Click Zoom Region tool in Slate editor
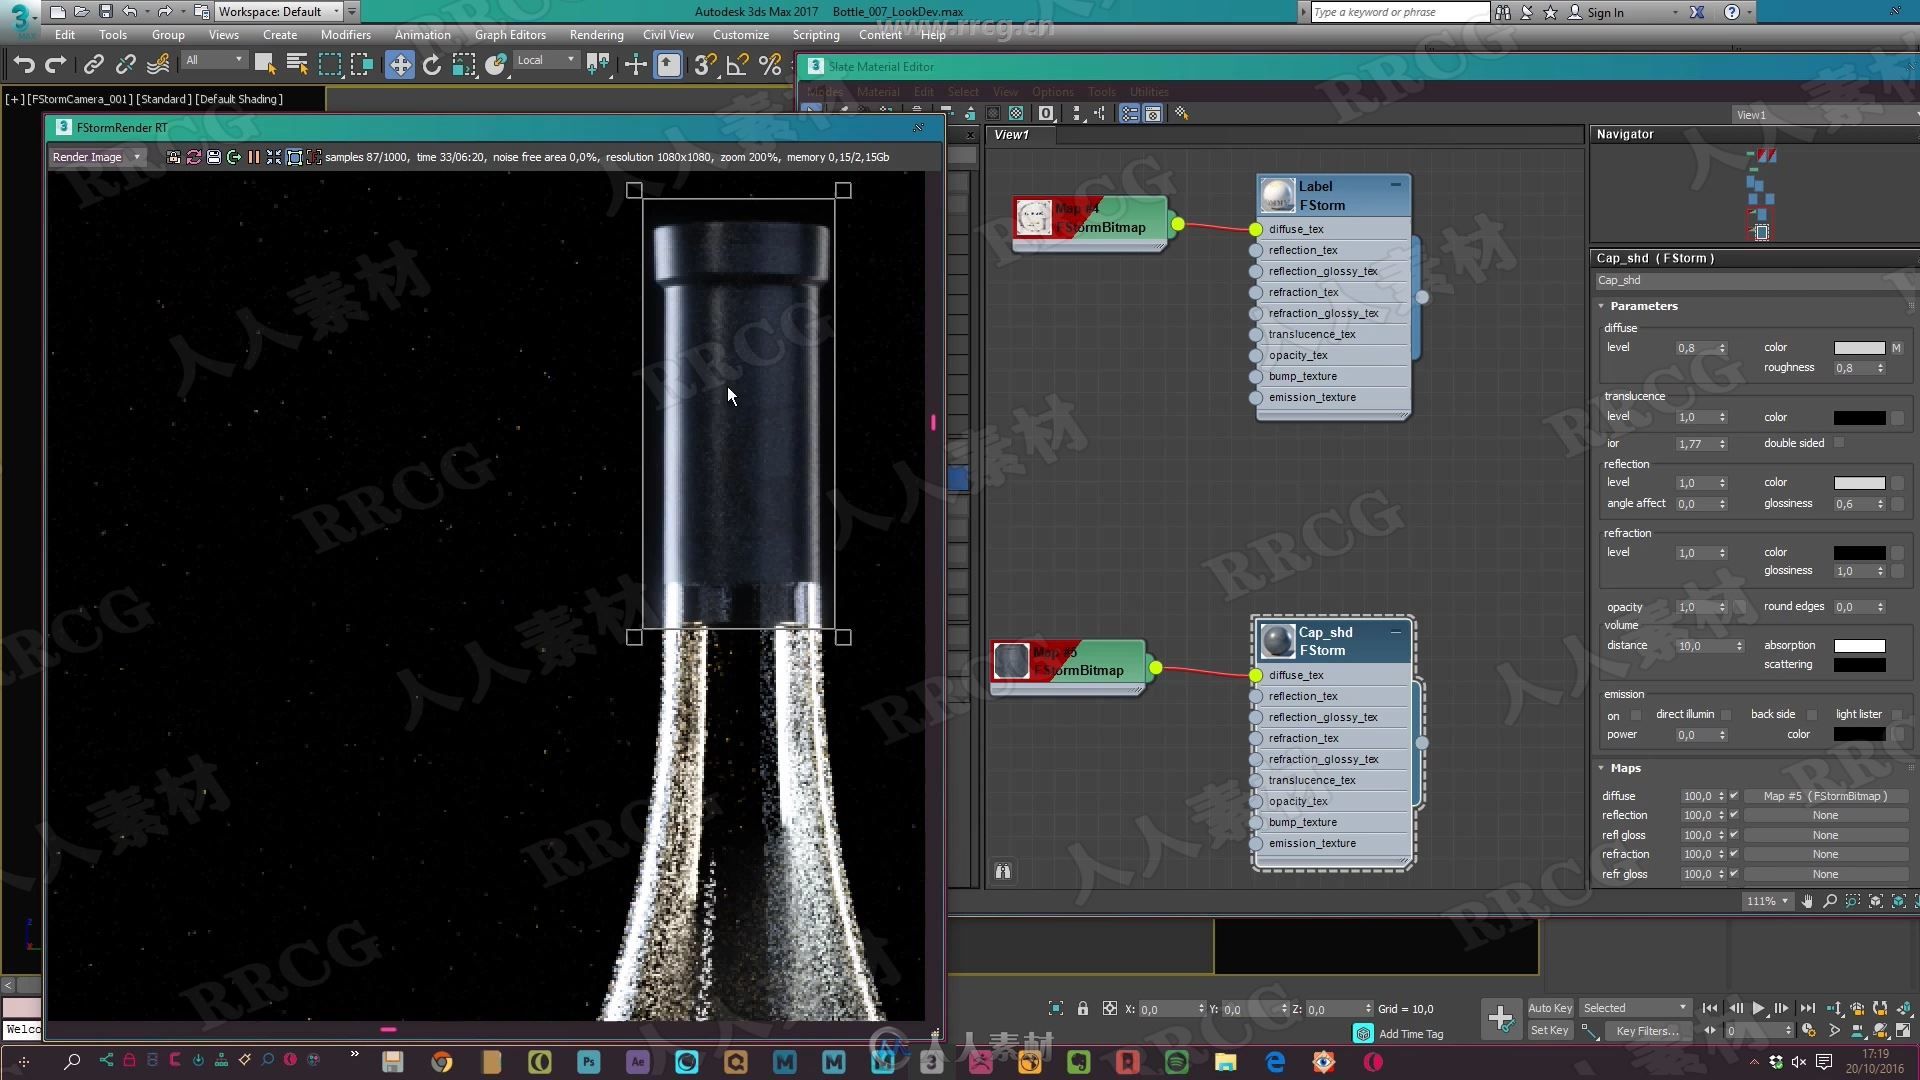The width and height of the screenshot is (1920, 1080). click(x=1853, y=901)
